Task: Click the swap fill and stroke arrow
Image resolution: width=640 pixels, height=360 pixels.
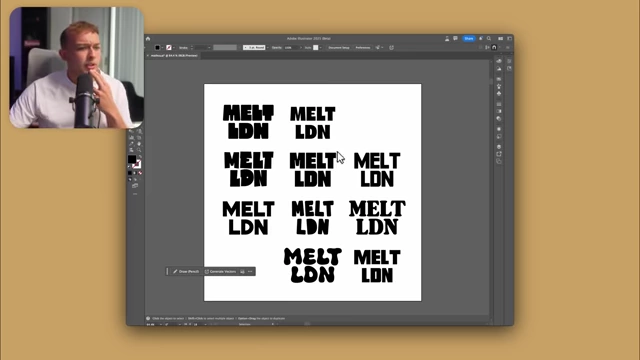Action: tap(140, 157)
